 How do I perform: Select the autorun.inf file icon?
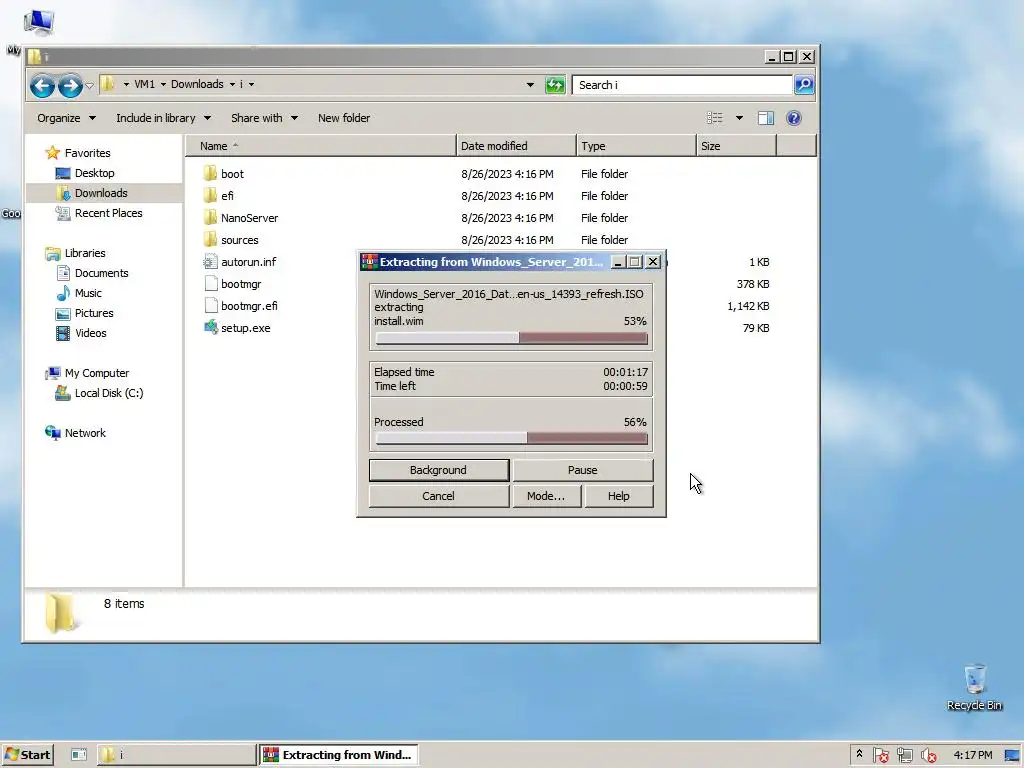click(210, 262)
